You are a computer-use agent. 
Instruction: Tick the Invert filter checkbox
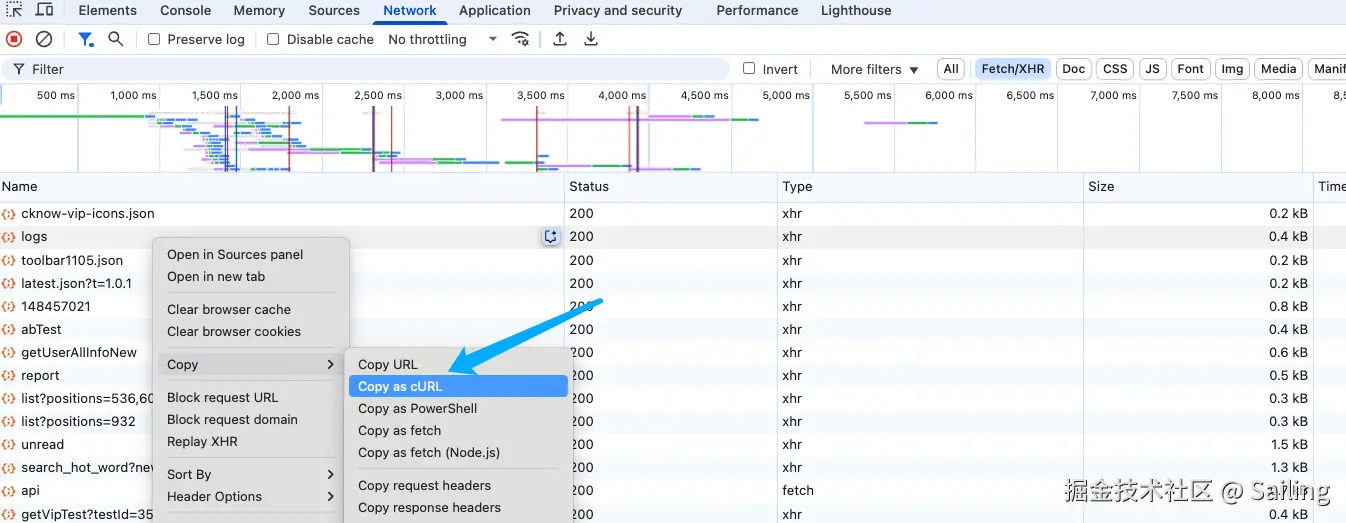pyautogui.click(x=749, y=69)
